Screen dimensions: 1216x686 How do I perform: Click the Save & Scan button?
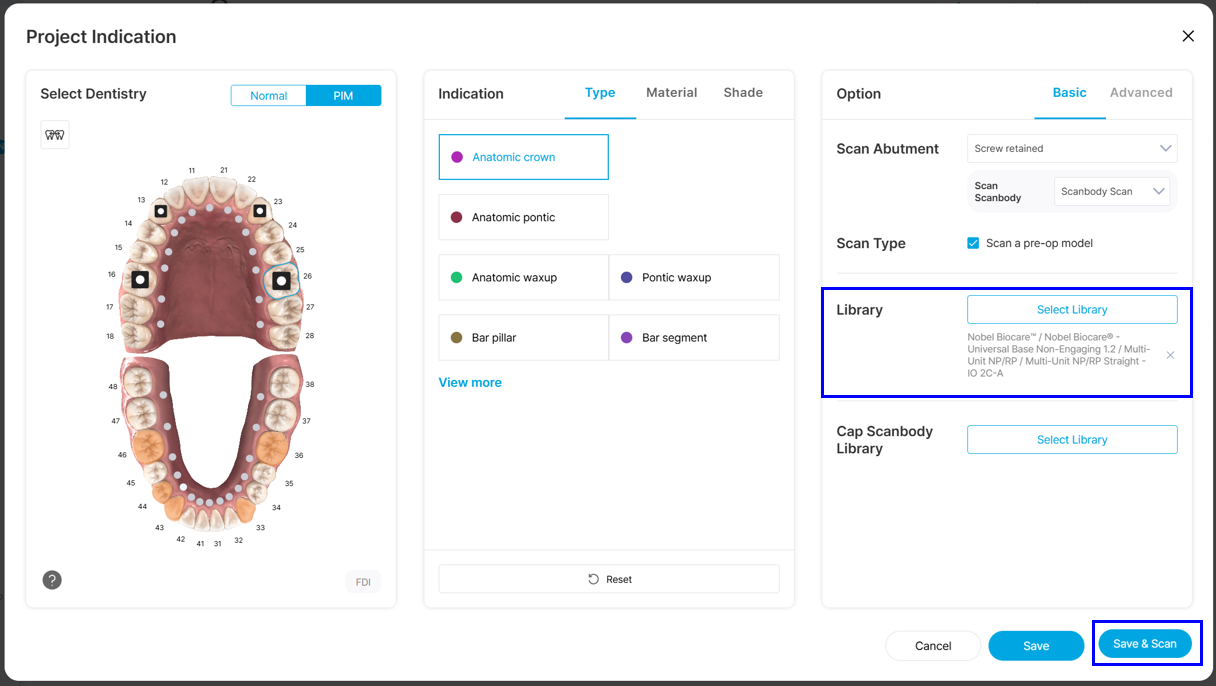pos(1145,643)
